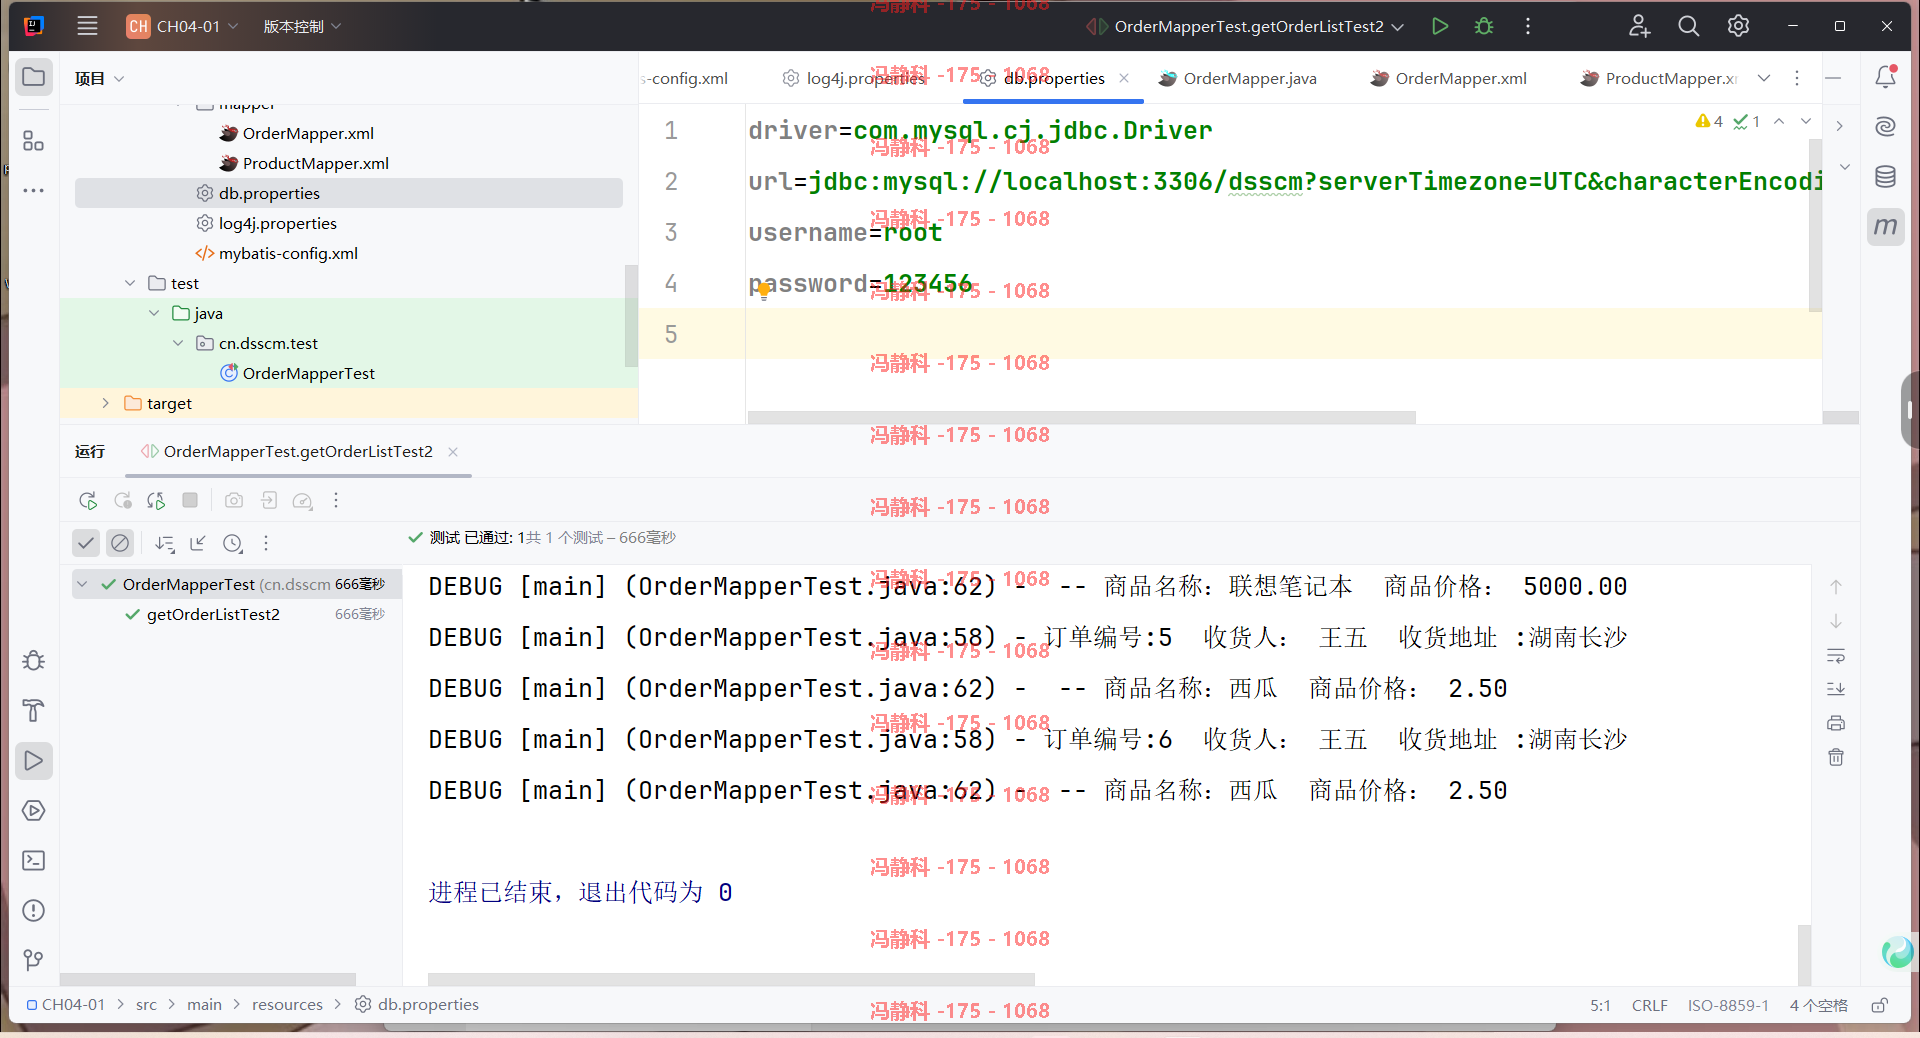Open the Notifications bell
1920x1038 pixels.
1886,77
